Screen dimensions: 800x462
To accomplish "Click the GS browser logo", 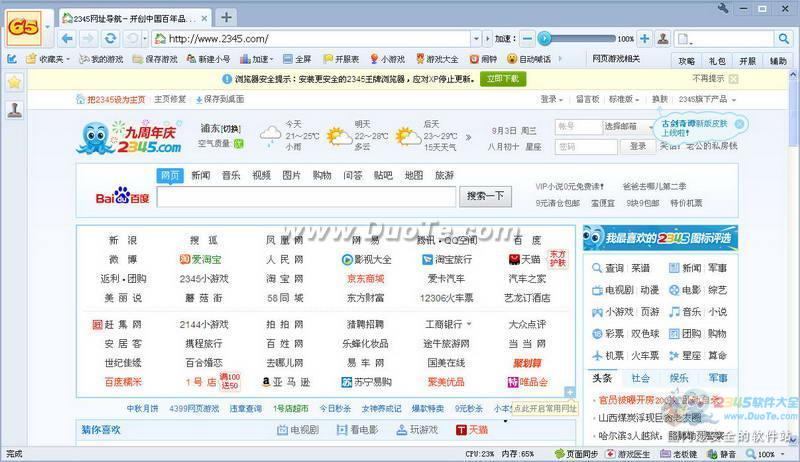I will [x=23, y=27].
